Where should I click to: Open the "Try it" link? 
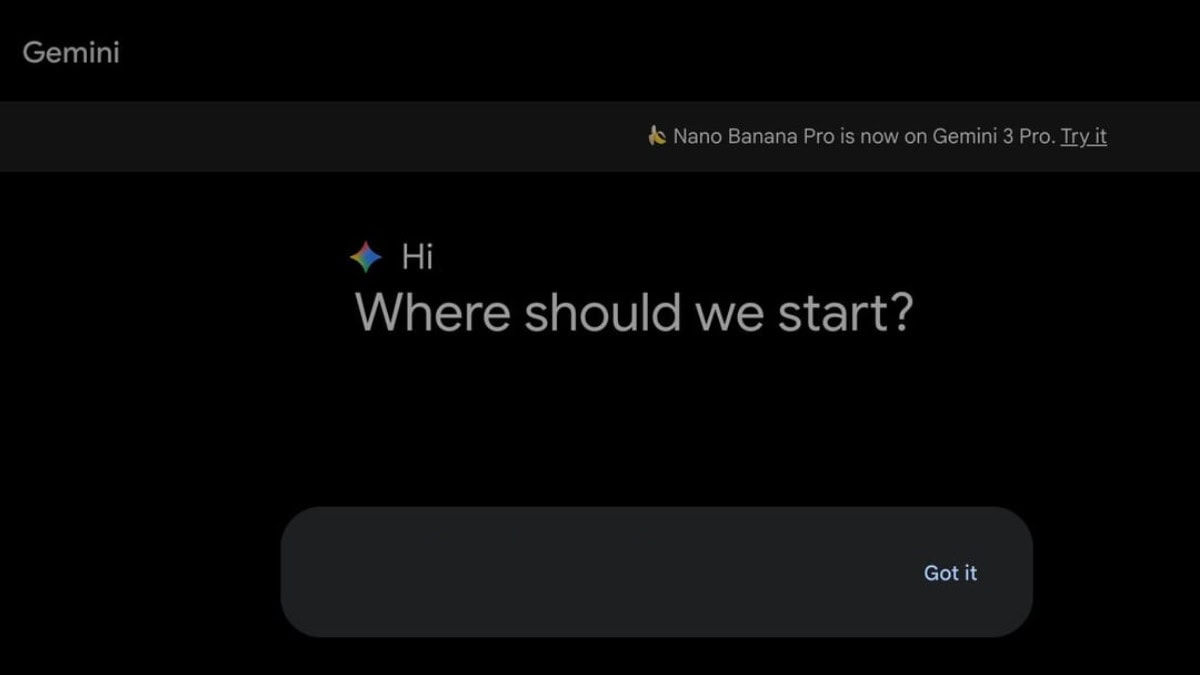tap(1083, 136)
